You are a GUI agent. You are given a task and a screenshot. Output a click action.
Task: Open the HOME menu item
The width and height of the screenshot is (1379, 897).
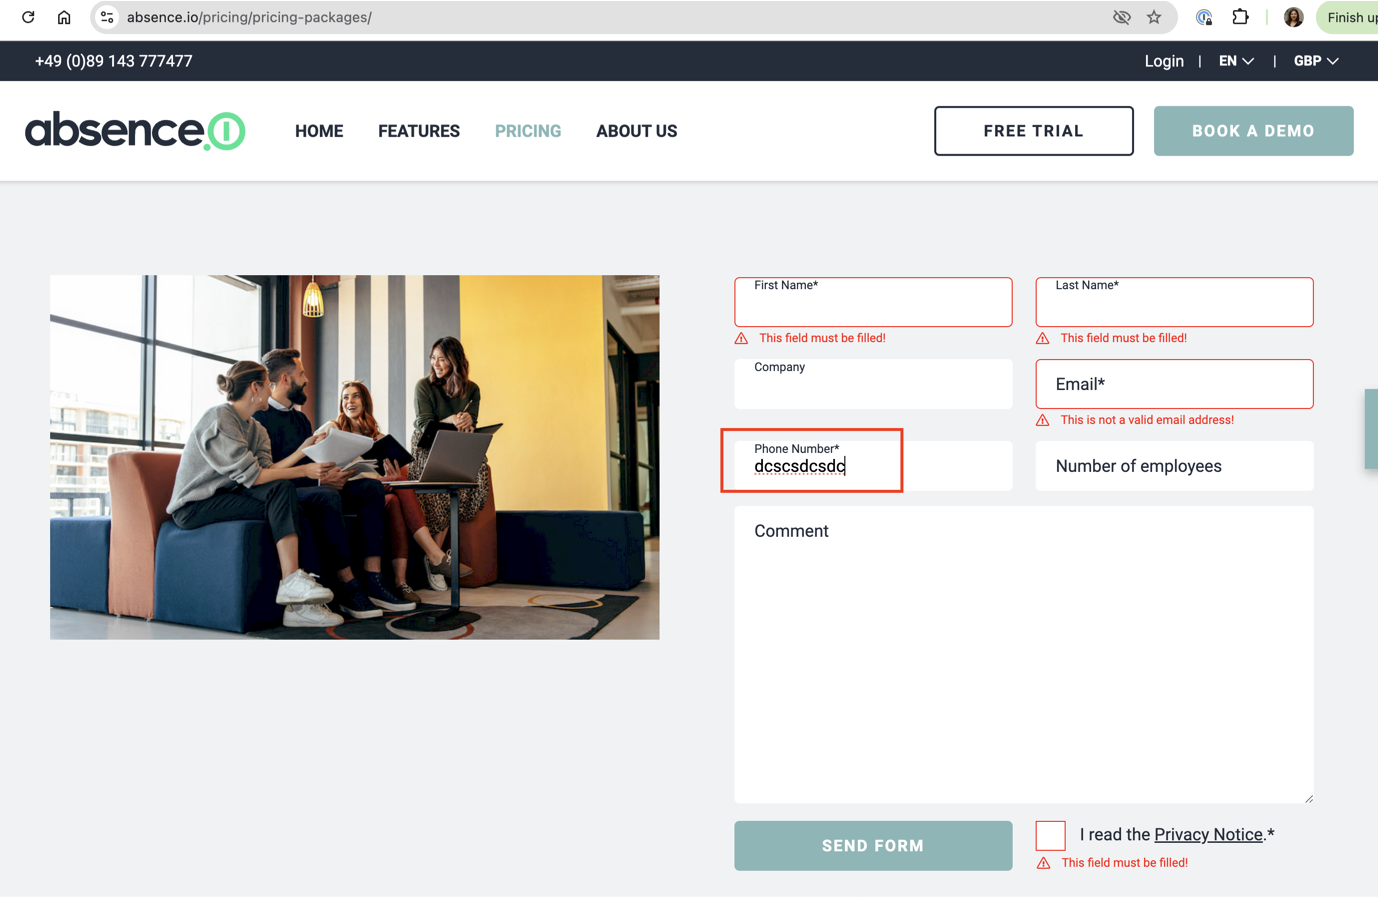319,131
